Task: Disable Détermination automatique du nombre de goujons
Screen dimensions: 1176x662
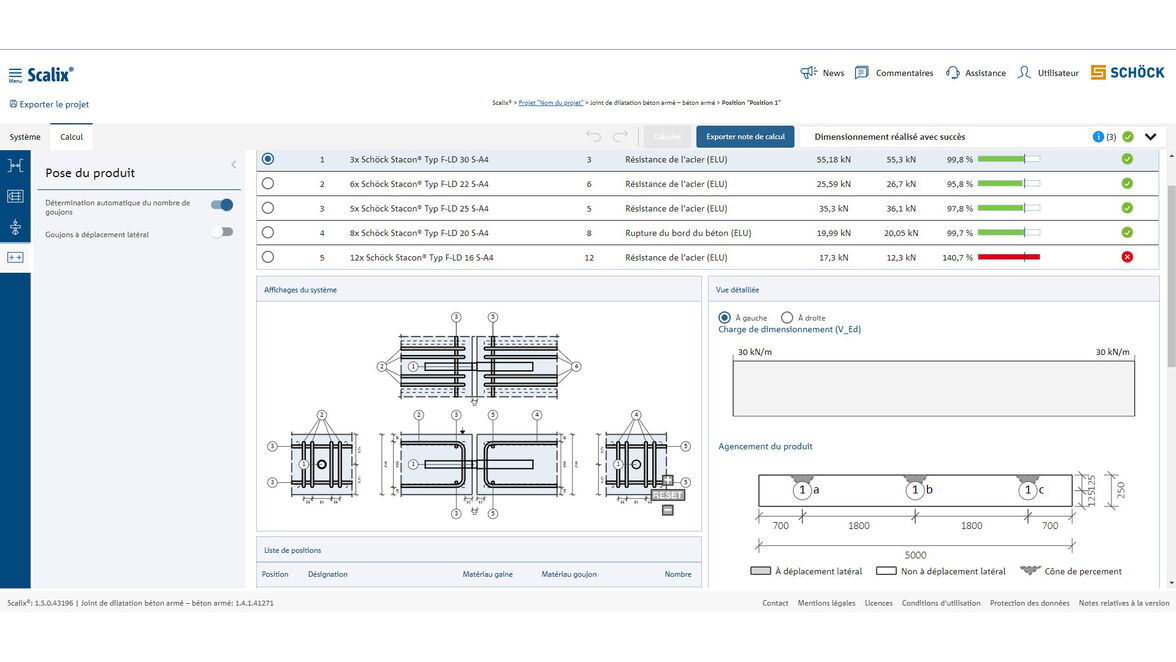Action: 222,202
